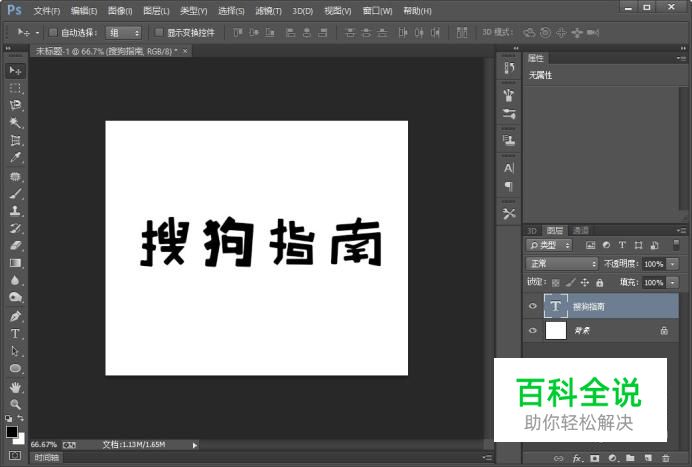Select the Brush tool
Viewport: 692px width, 467px height.
coord(15,193)
